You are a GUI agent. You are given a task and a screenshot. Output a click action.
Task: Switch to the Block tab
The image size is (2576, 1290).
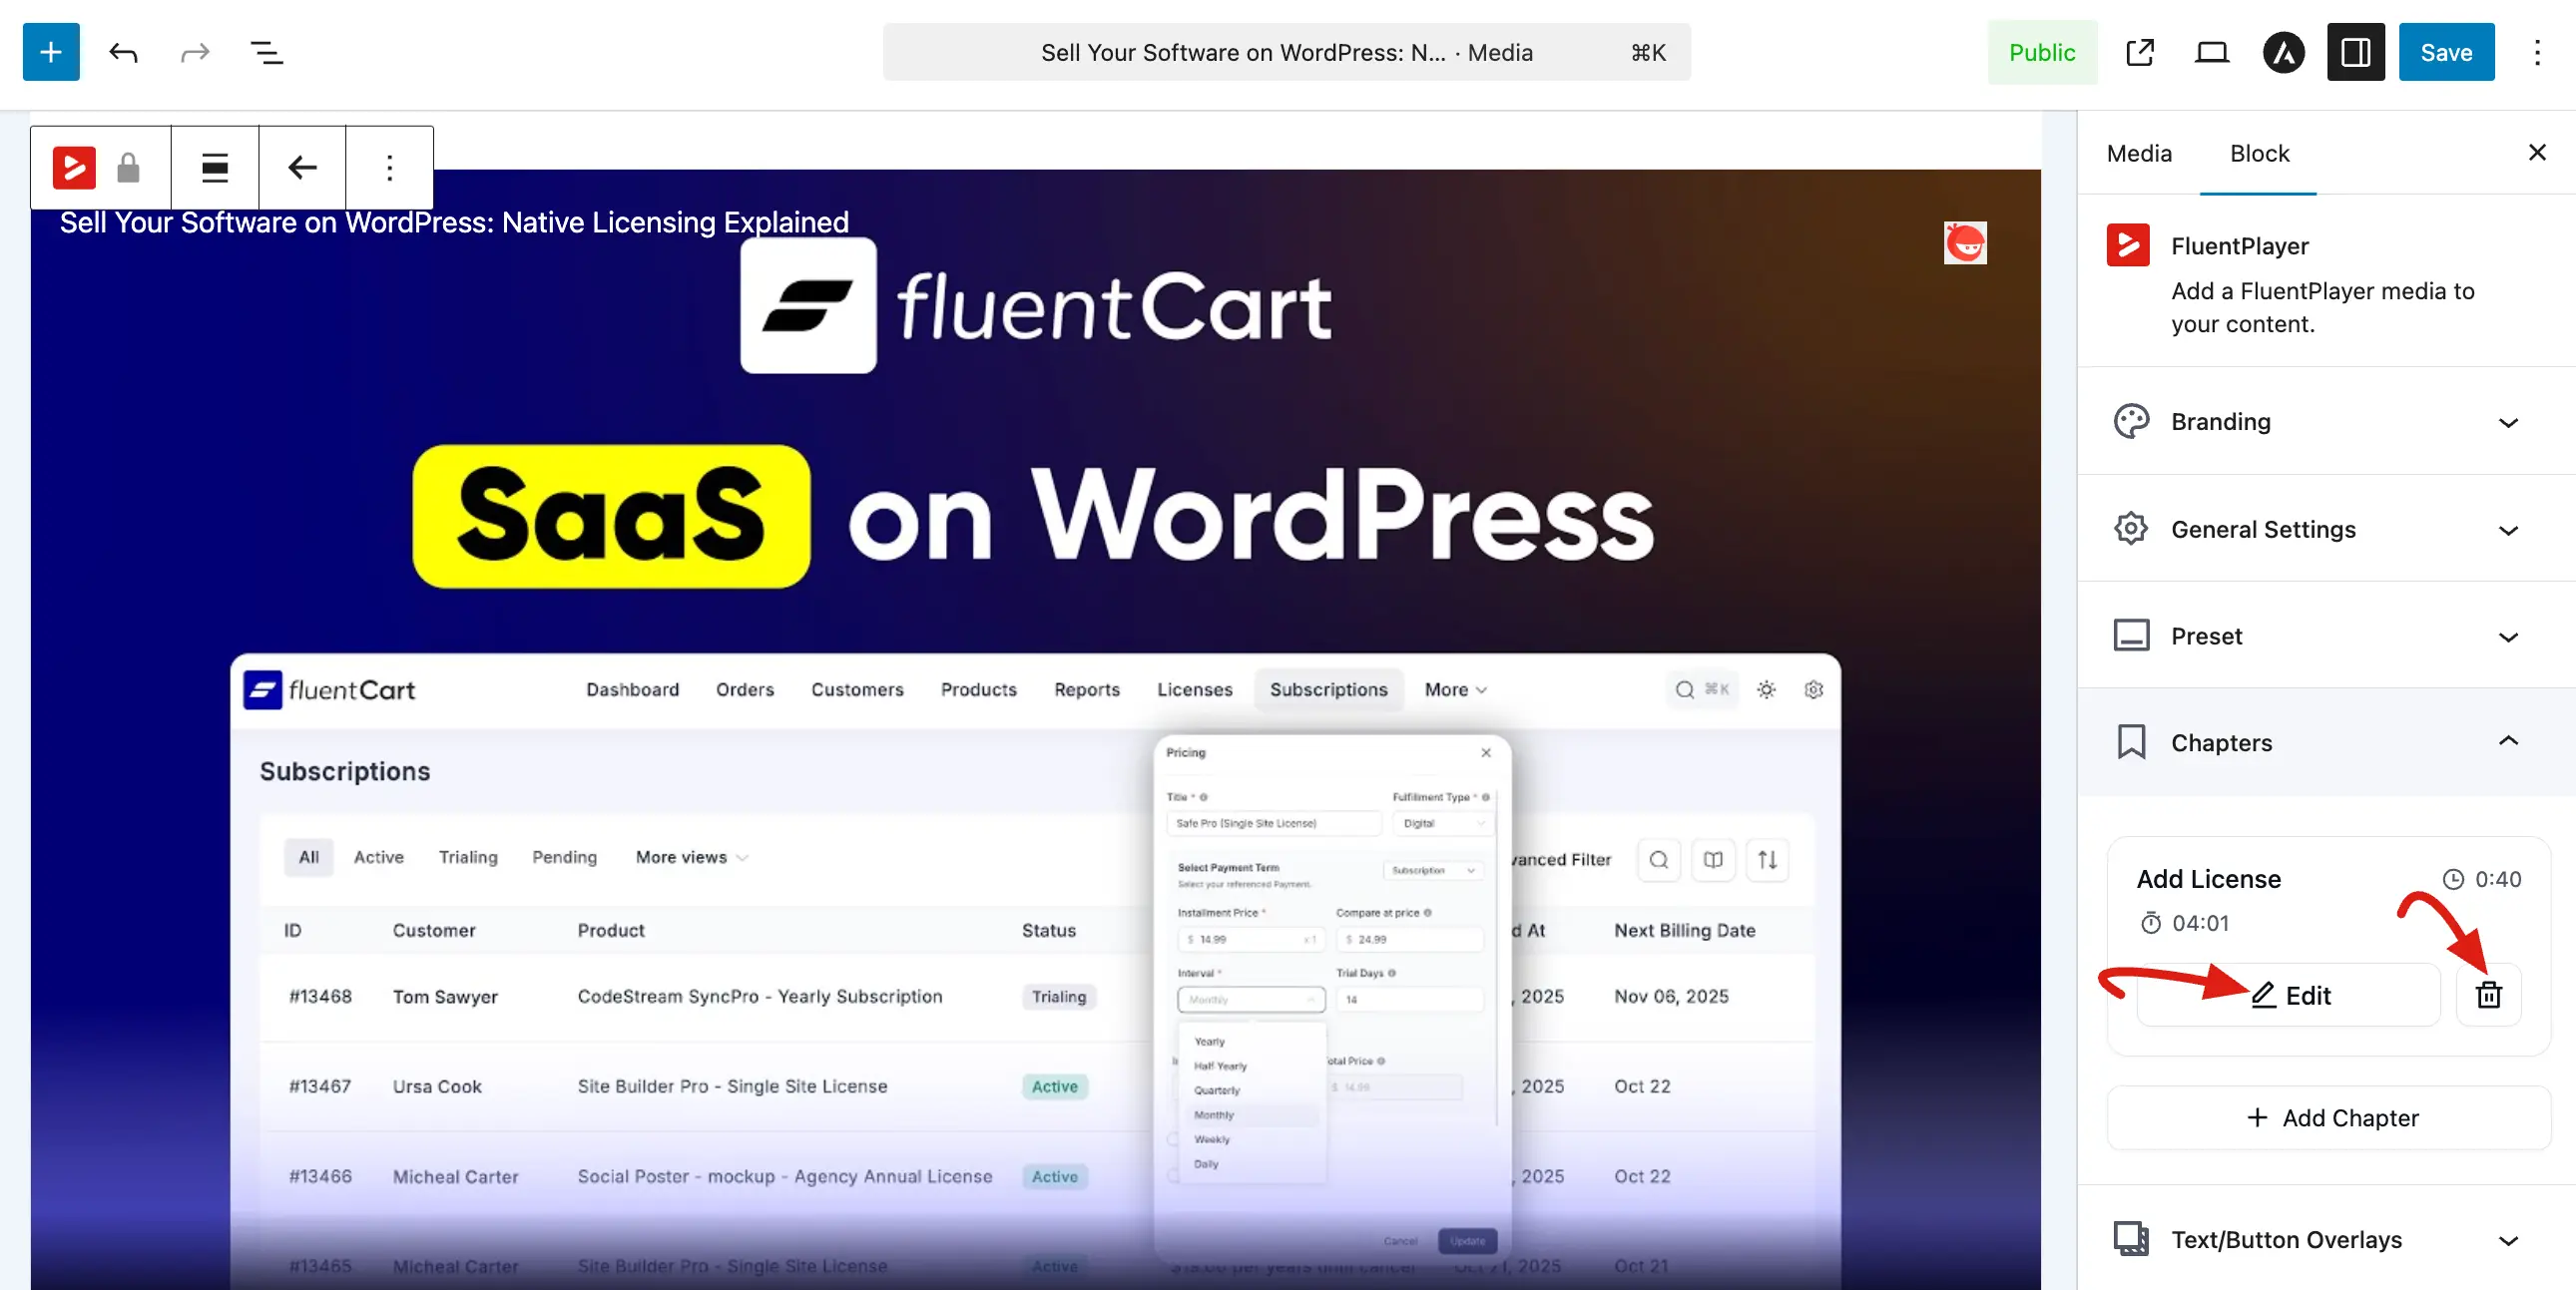pos(2259,153)
